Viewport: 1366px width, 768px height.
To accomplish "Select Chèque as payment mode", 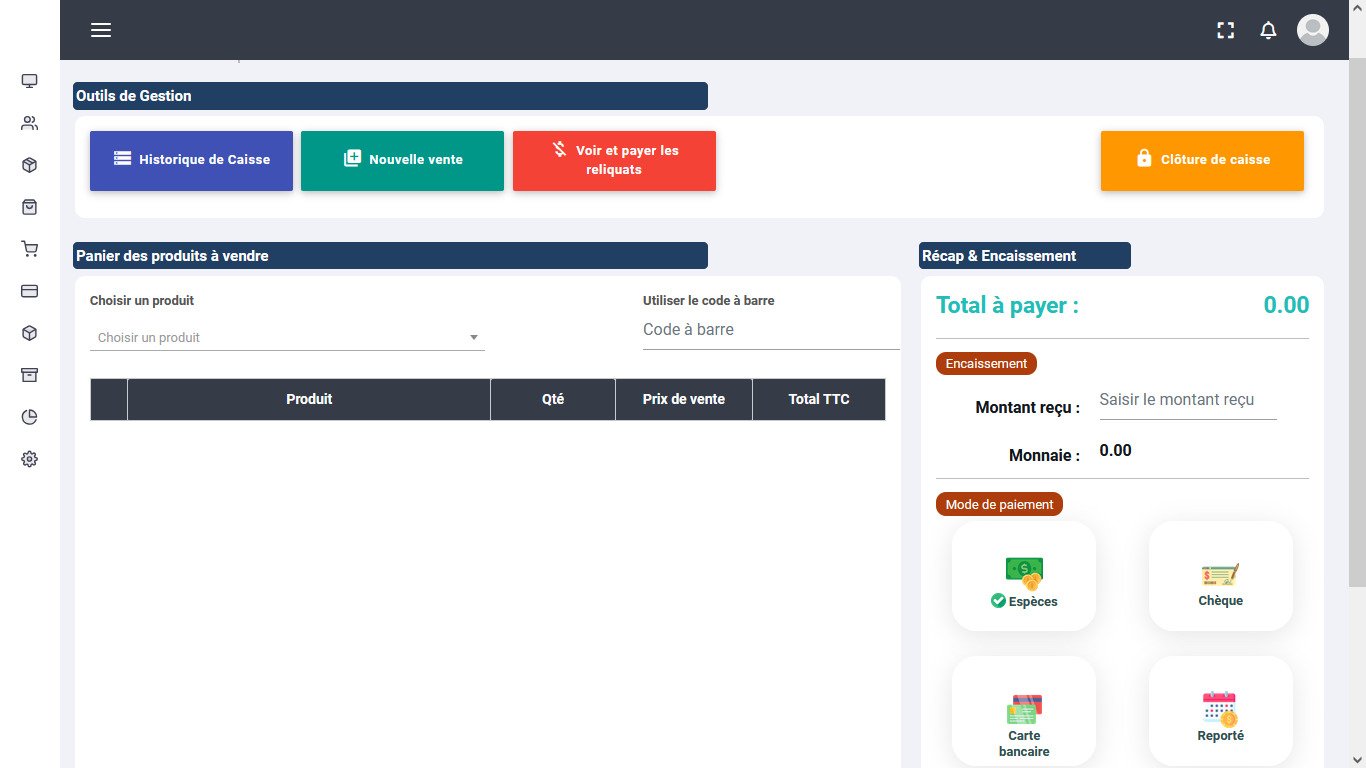I will pyautogui.click(x=1220, y=575).
